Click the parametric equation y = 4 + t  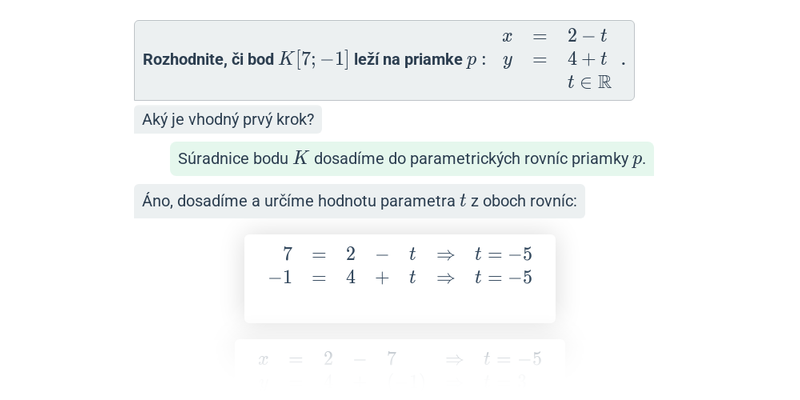[555, 60]
